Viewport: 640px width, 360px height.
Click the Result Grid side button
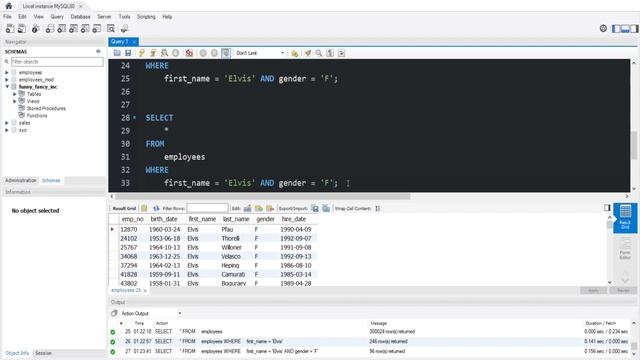pos(625,218)
